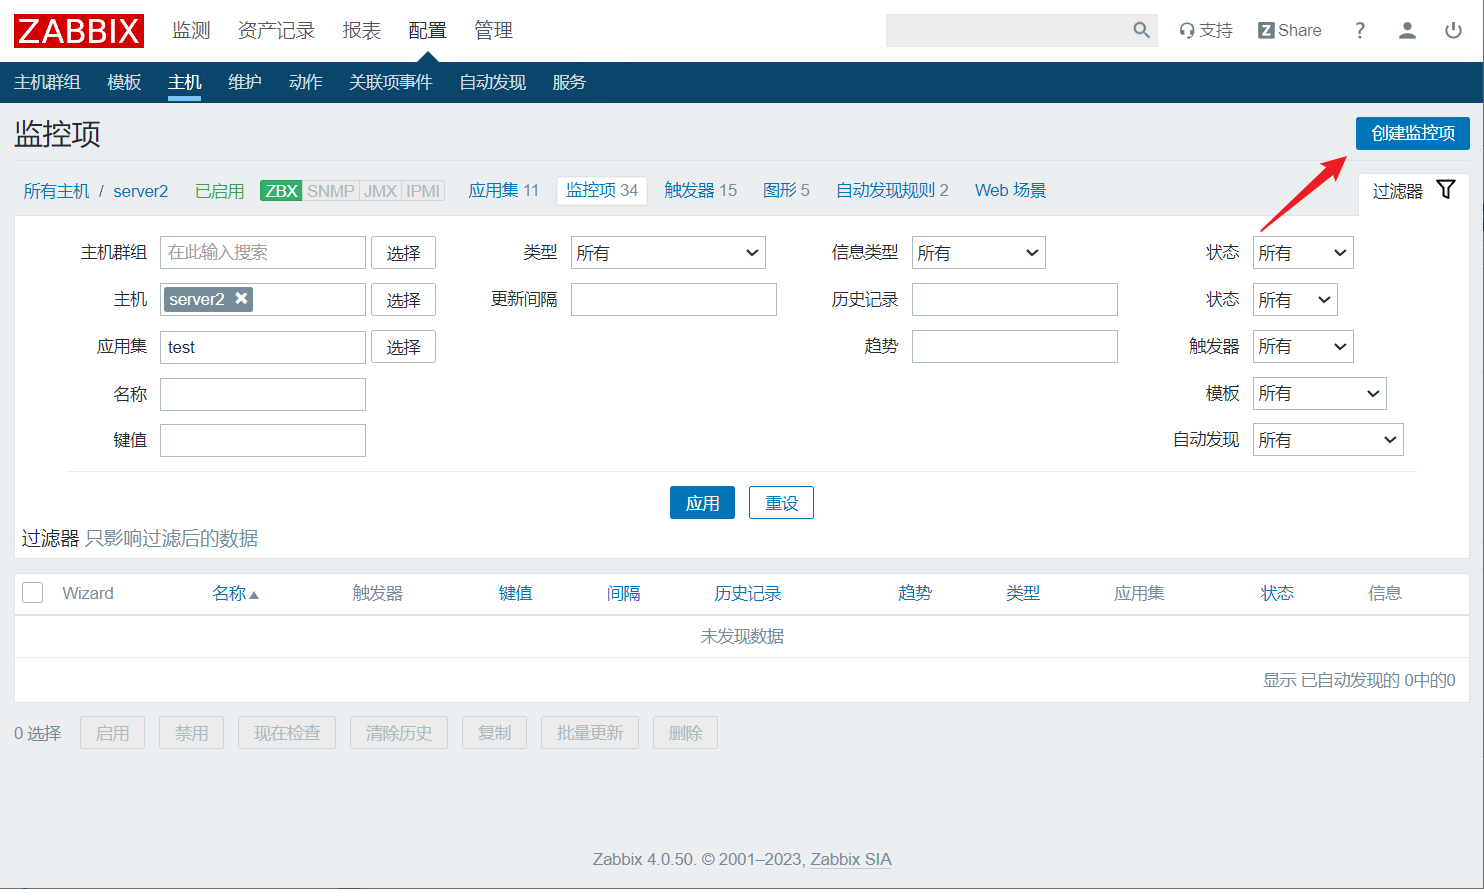
Task: Sort by the 名称 column header
Action: click(230, 593)
